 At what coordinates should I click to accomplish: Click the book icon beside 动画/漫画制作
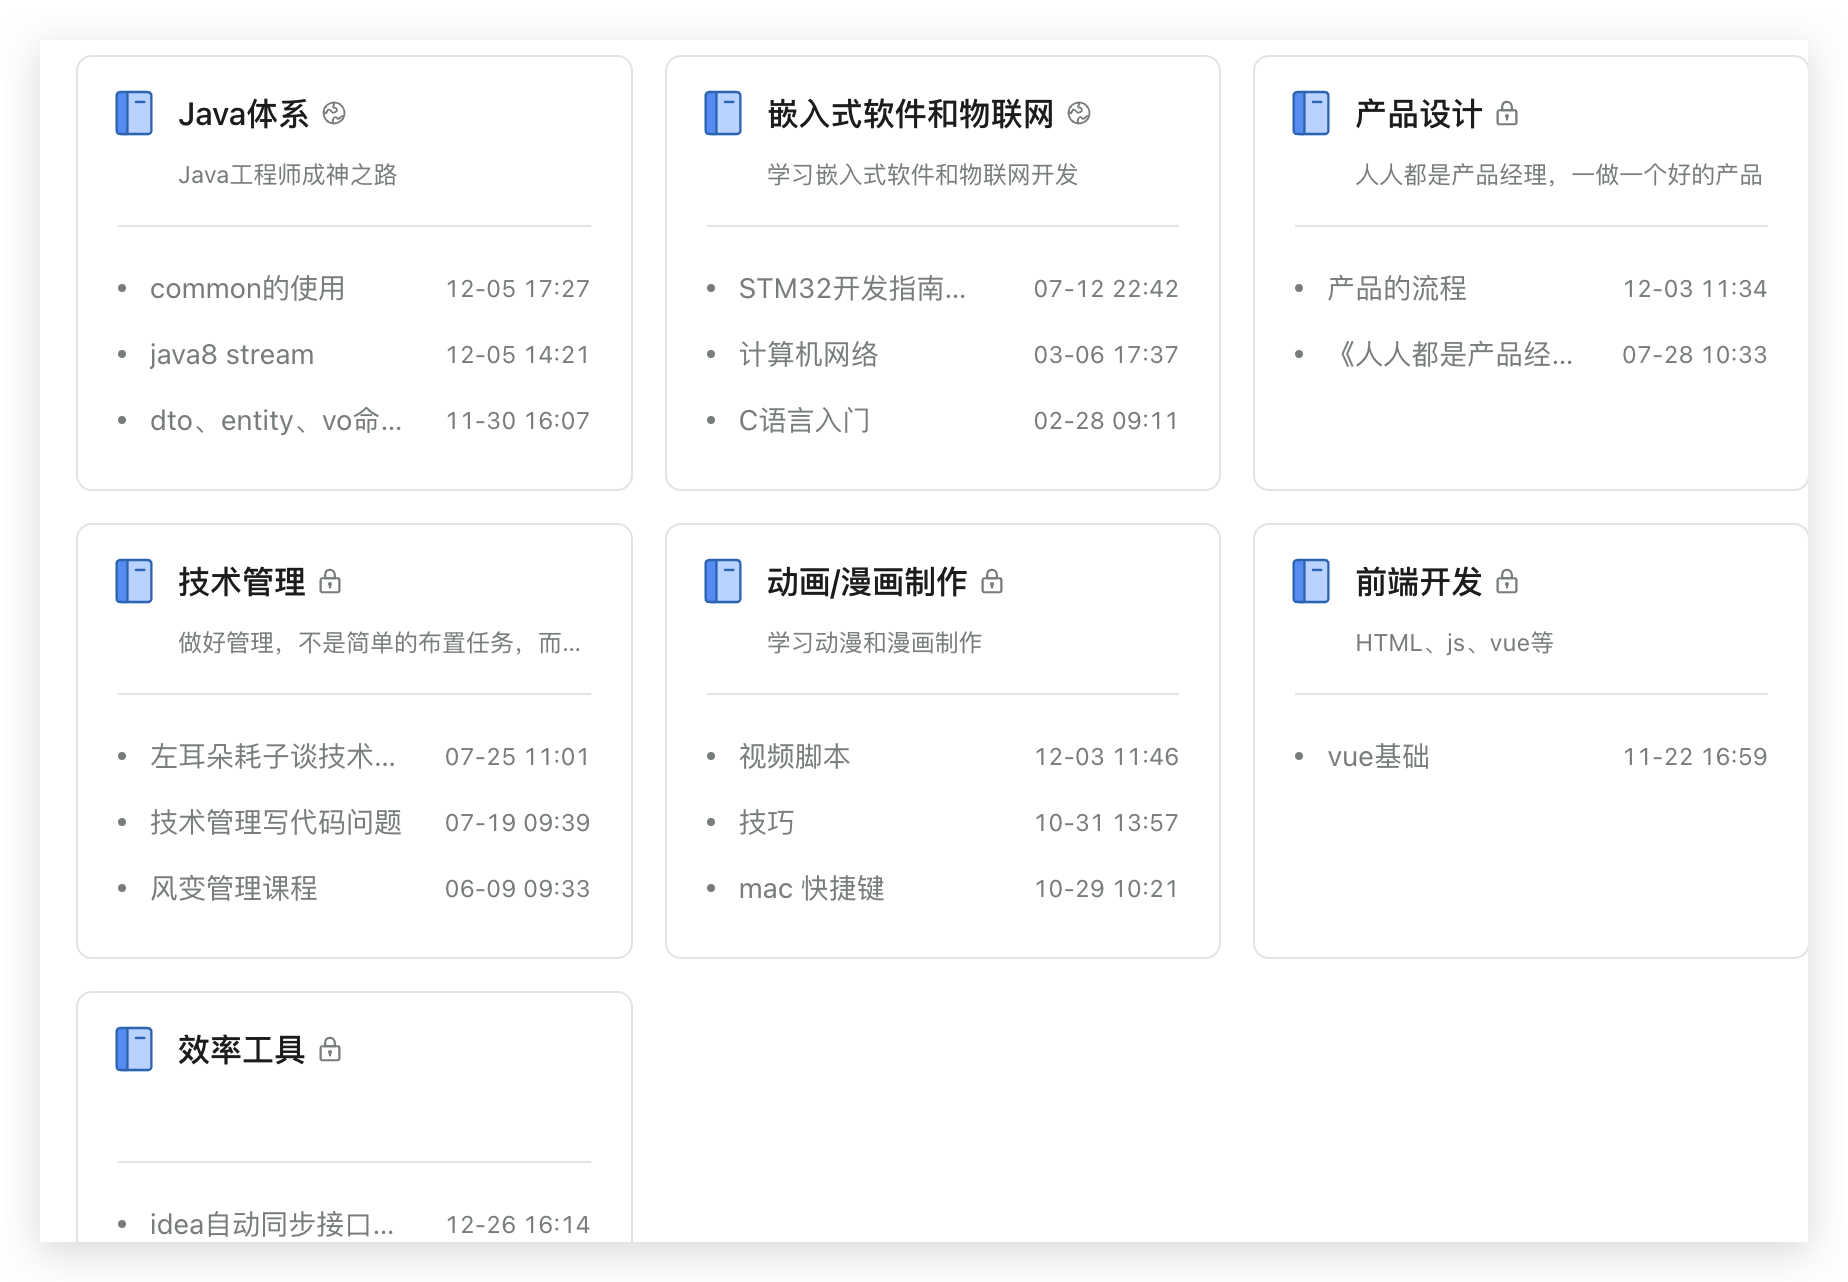[723, 581]
